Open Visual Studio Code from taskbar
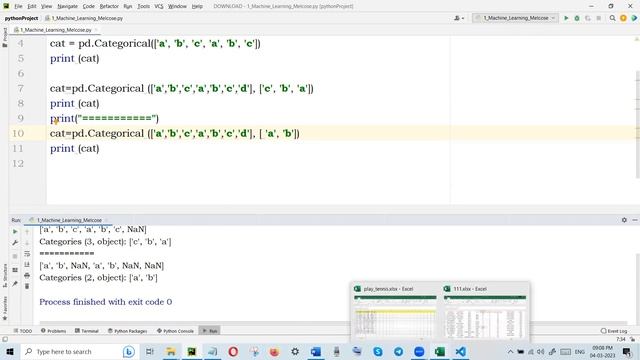This screenshot has height=360, width=640. pos(460,351)
